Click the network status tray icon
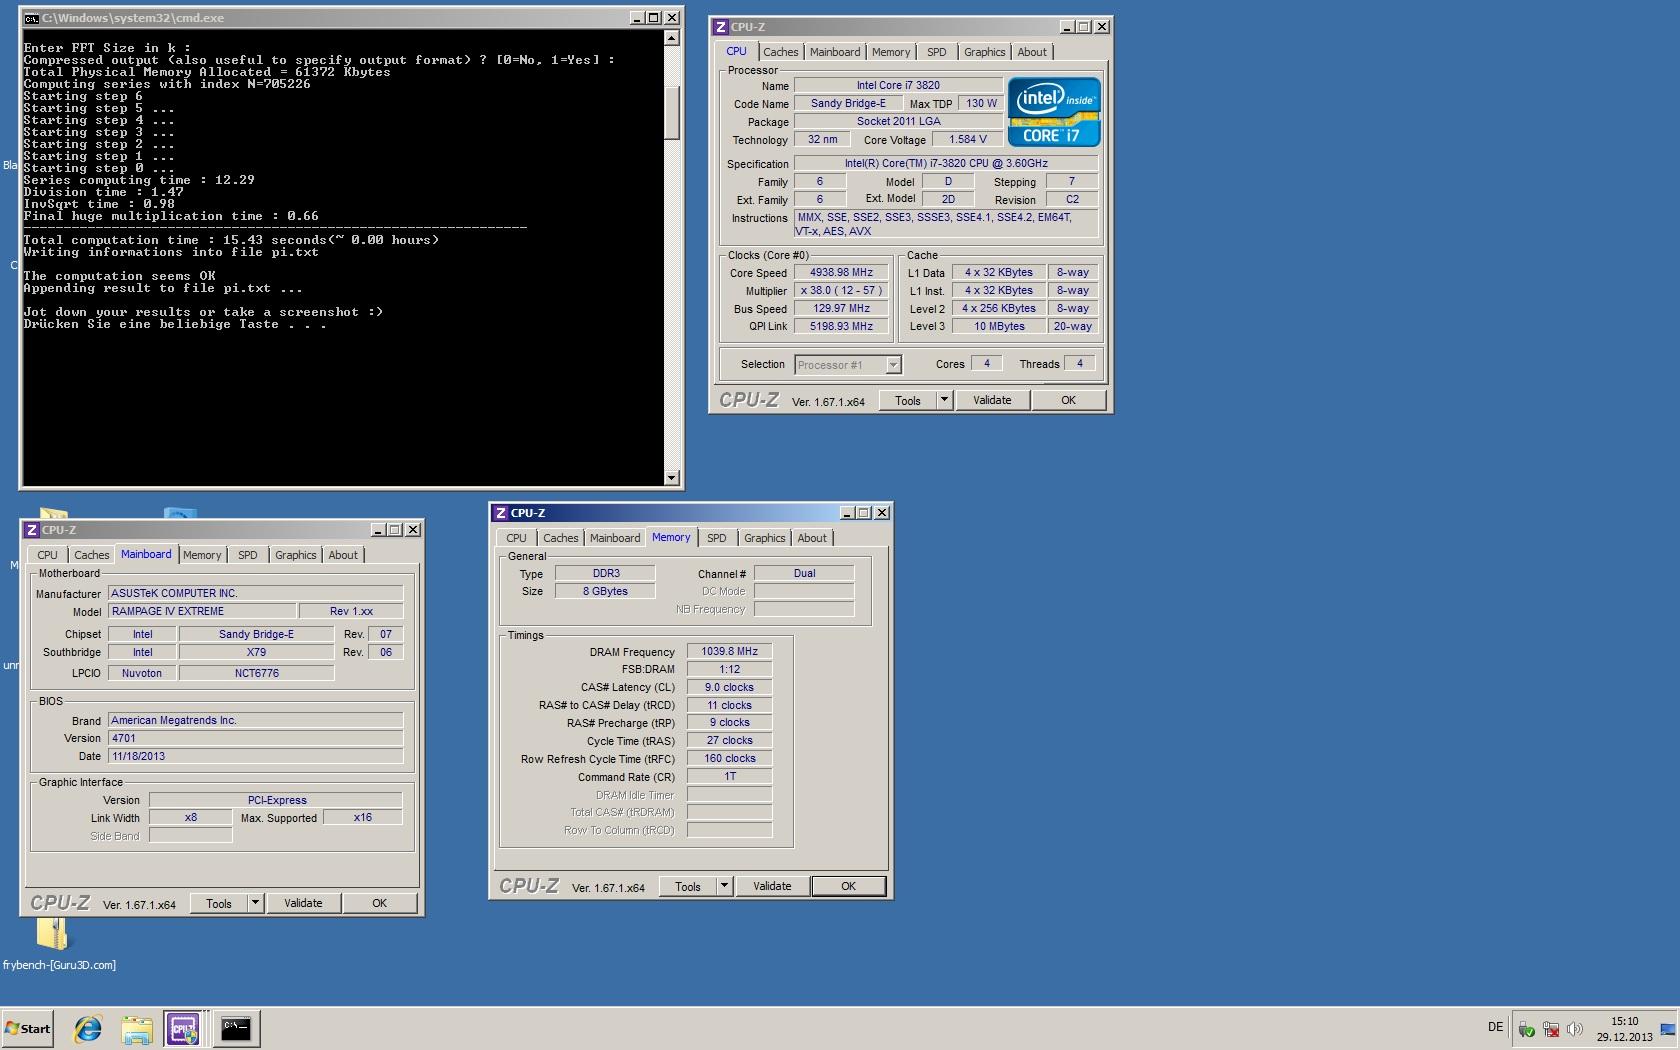This screenshot has height=1050, width=1680. (x=1551, y=1029)
